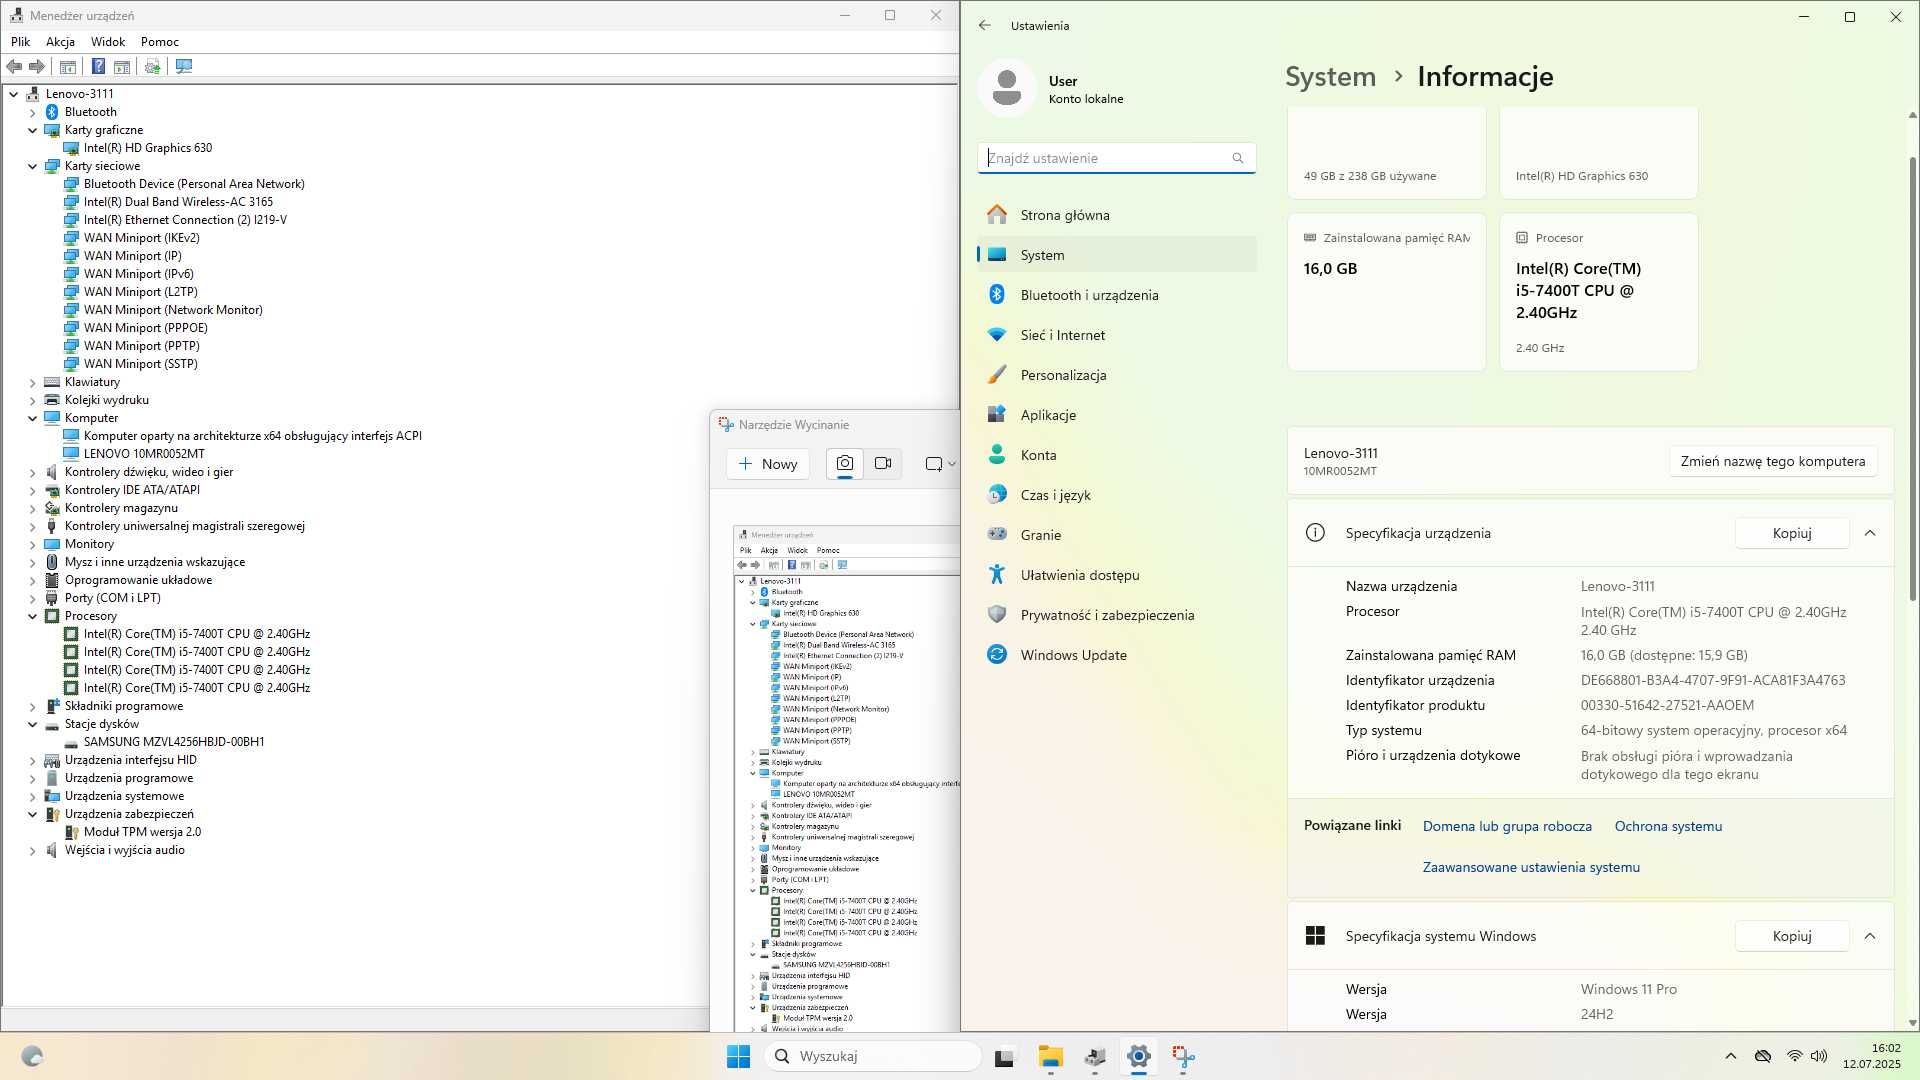Select Intel(R) HD Graphics 630 device
The height and width of the screenshot is (1080, 1920).
tap(148, 148)
